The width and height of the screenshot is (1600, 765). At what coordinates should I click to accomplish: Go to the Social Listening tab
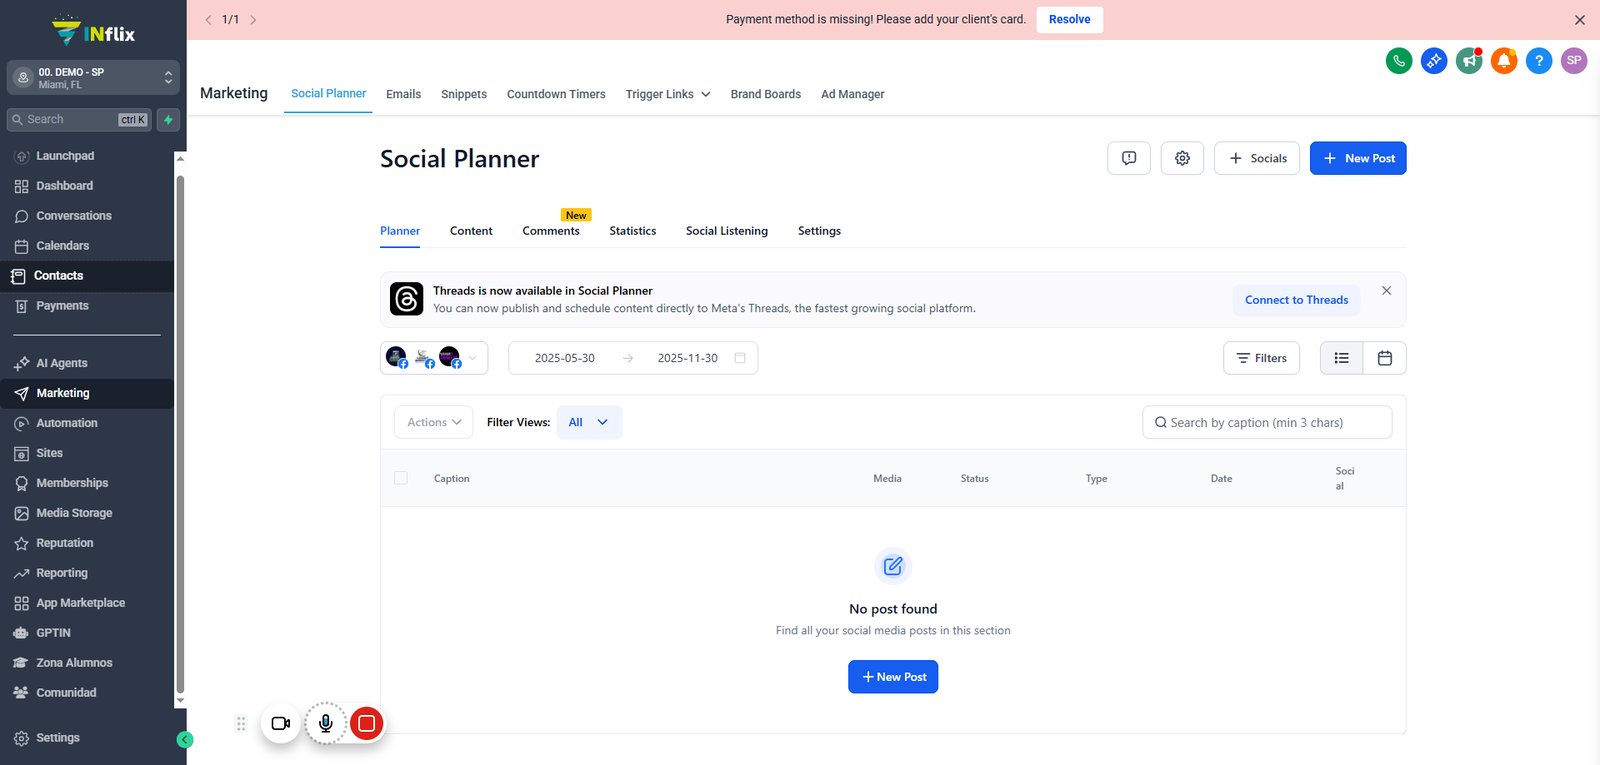click(727, 231)
